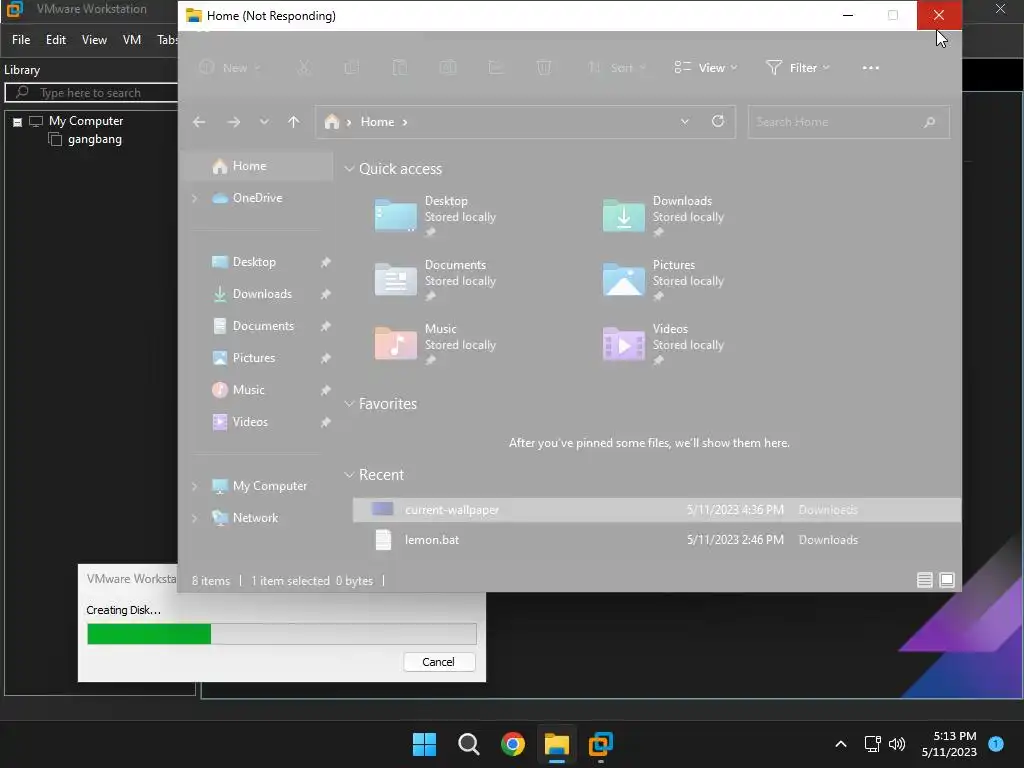This screenshot has width=1024, height=768.
Task: Select the Desktop folder in Quick access
Action: pyautogui.click(x=436, y=216)
